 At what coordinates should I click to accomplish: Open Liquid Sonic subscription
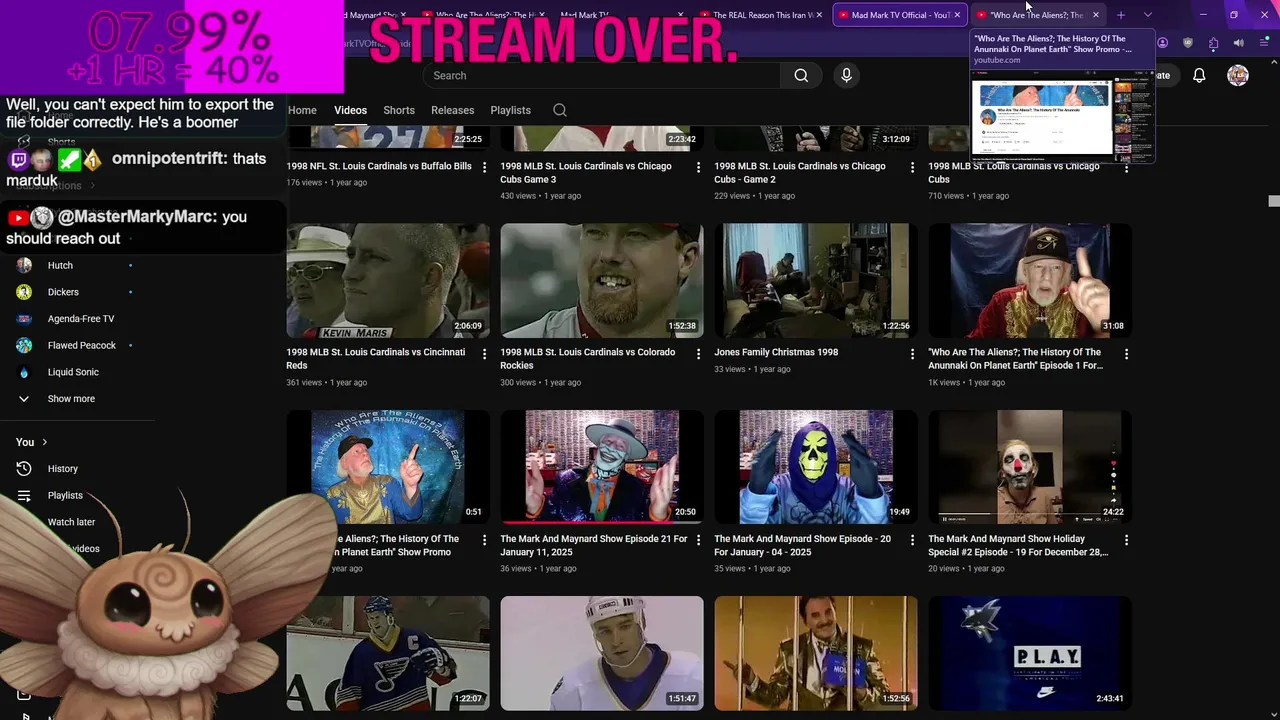tap(73, 372)
